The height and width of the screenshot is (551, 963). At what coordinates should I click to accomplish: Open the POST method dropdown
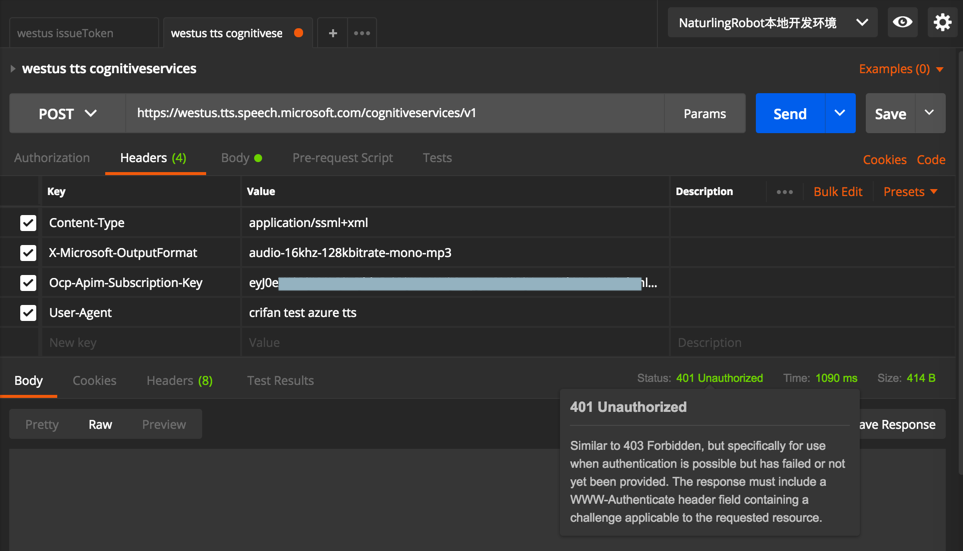click(x=67, y=114)
